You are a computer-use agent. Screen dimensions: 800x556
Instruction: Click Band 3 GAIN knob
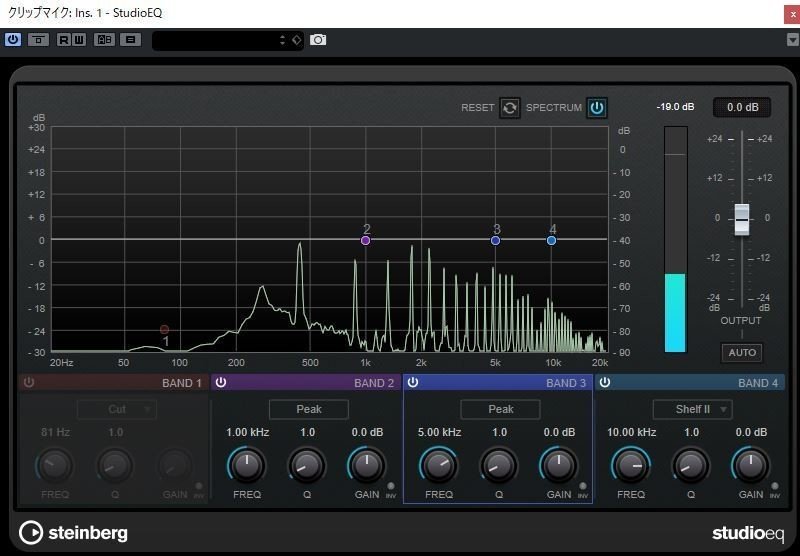559,465
